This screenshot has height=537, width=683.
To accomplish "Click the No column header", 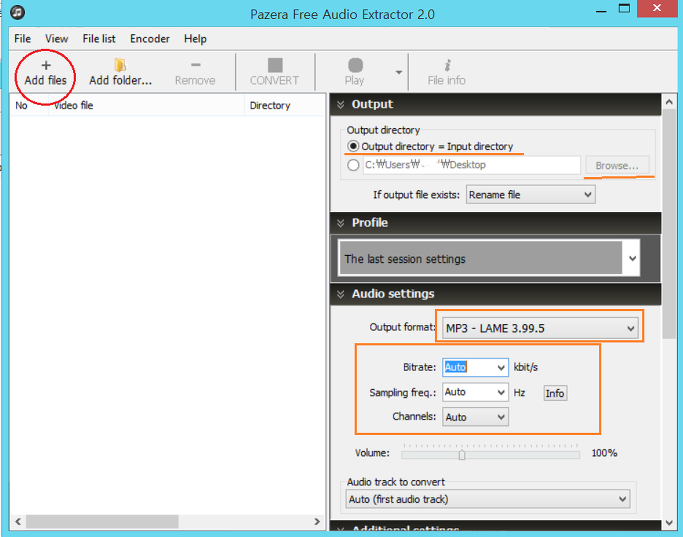I will [x=29, y=105].
